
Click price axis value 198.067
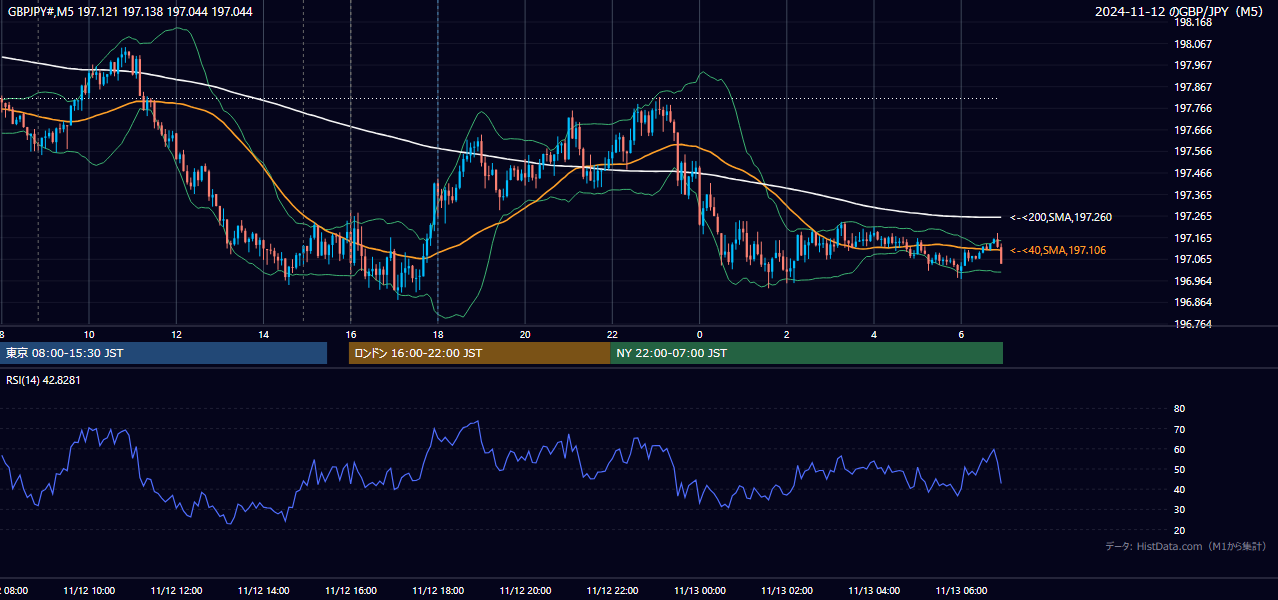1193,44
